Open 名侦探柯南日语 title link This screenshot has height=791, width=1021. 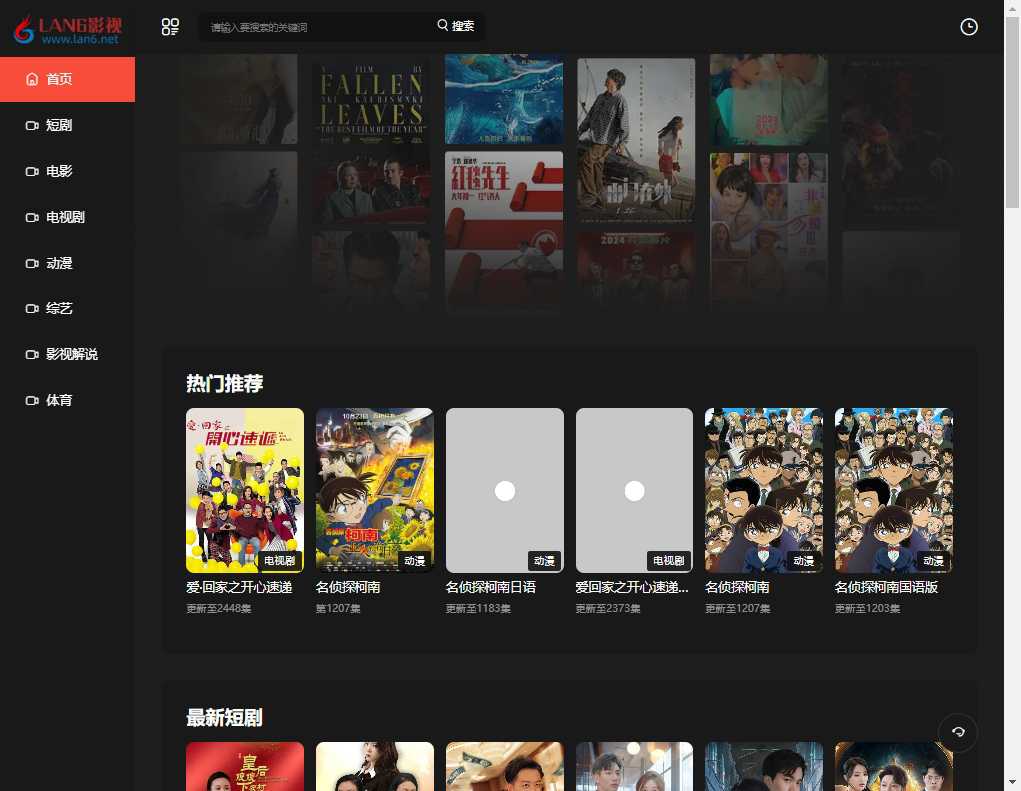(491, 587)
